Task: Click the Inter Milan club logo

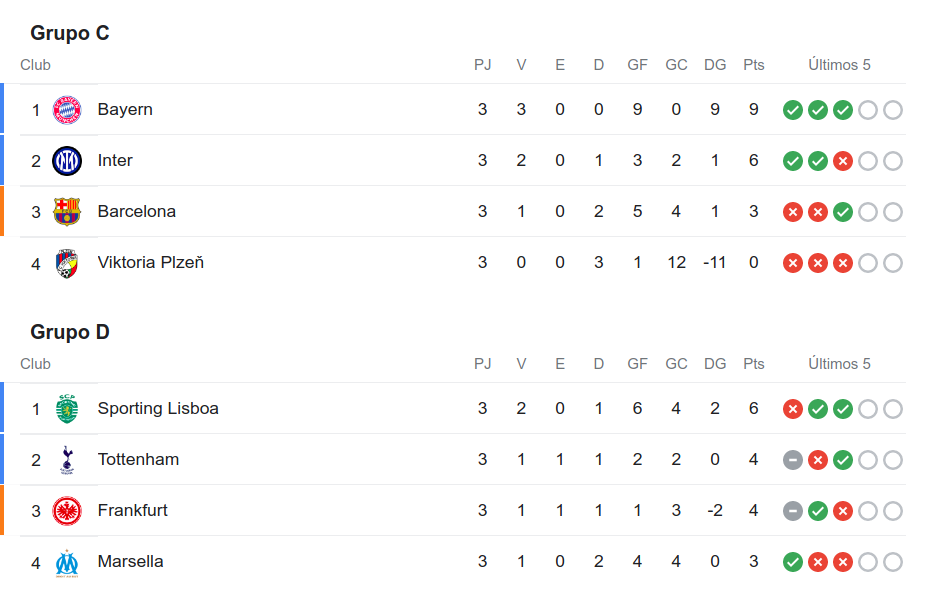Action: coord(67,161)
